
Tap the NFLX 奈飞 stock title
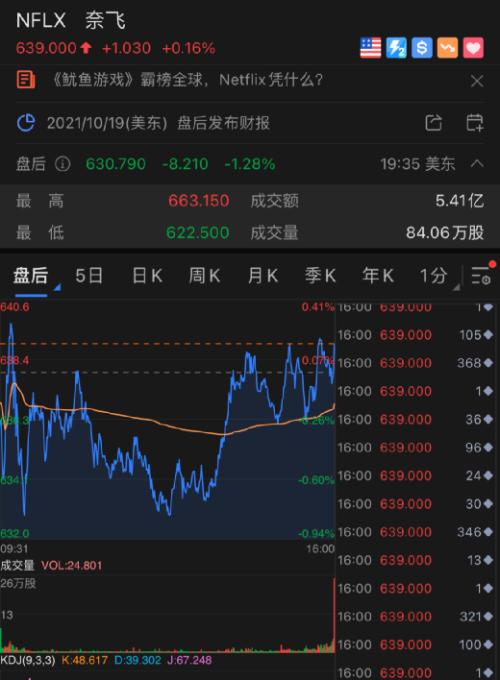coord(71,20)
